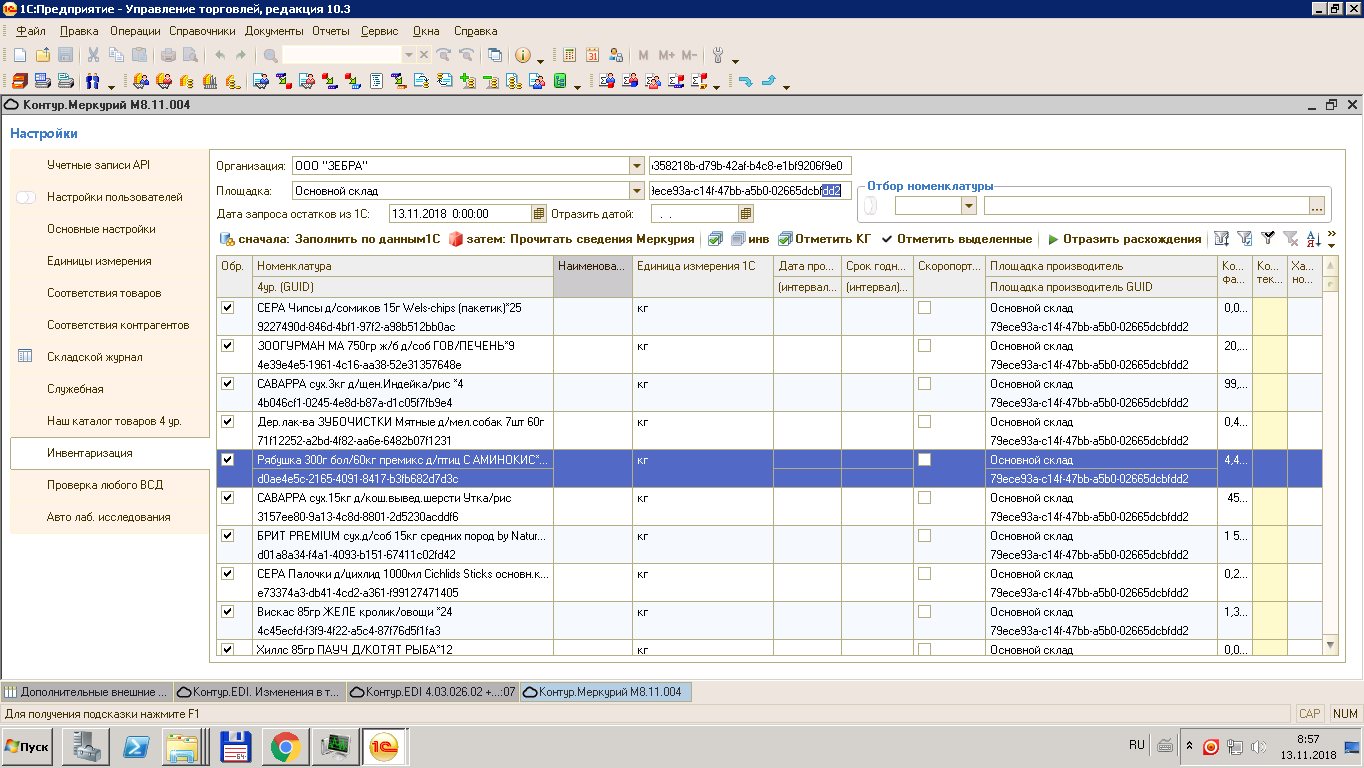The height and width of the screenshot is (768, 1364).
Task: Open the dropdown in "Отбор номенклатуры" group
Action: 968,205
